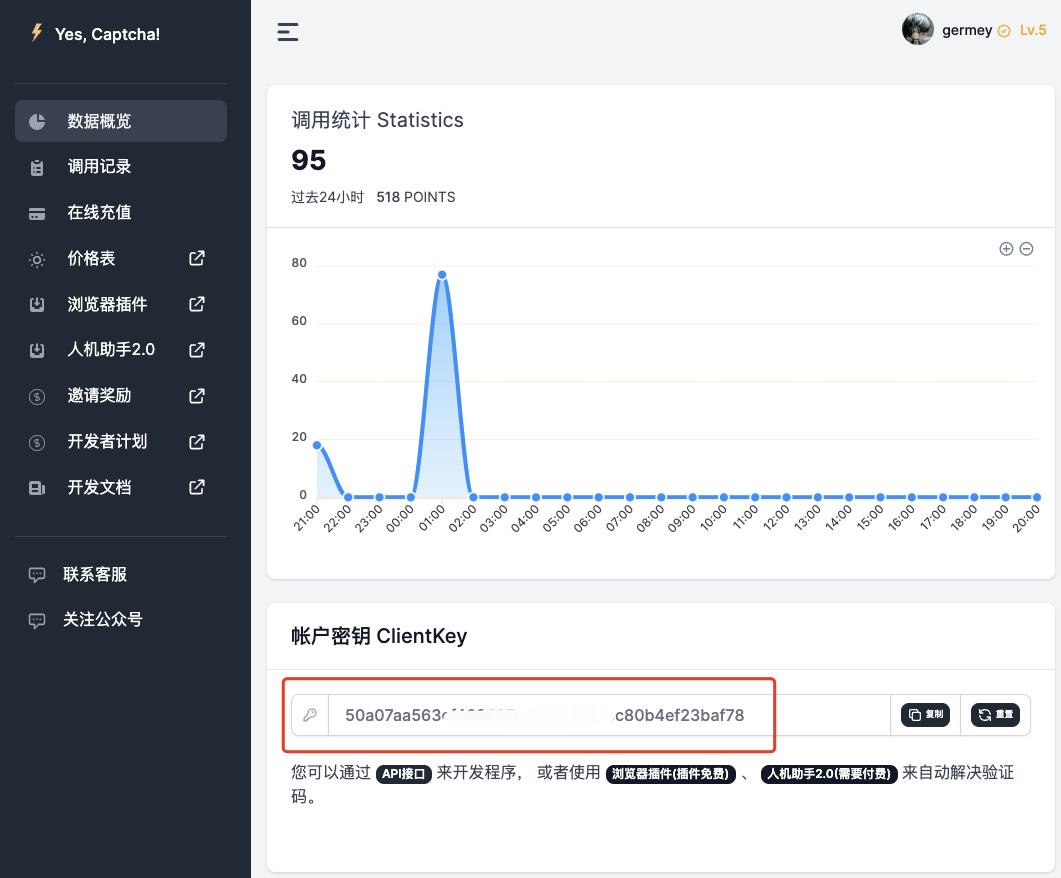
Task: Click the 复制 copy button for ClientKey
Action: (926, 715)
